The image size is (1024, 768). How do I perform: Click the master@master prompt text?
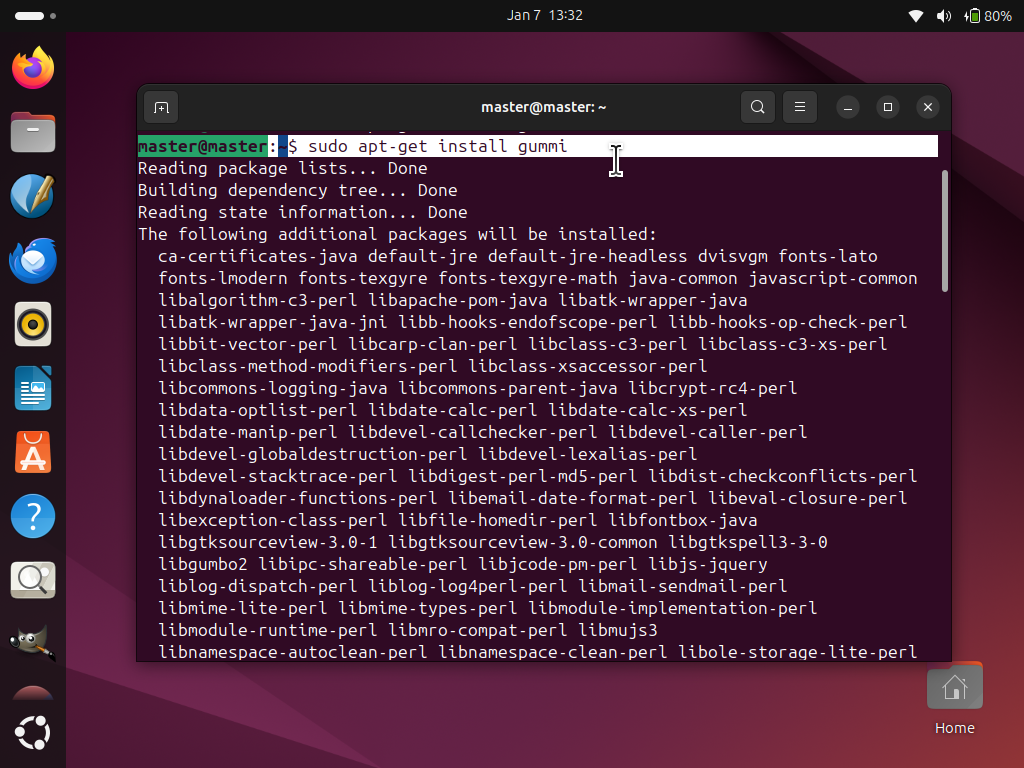202,146
